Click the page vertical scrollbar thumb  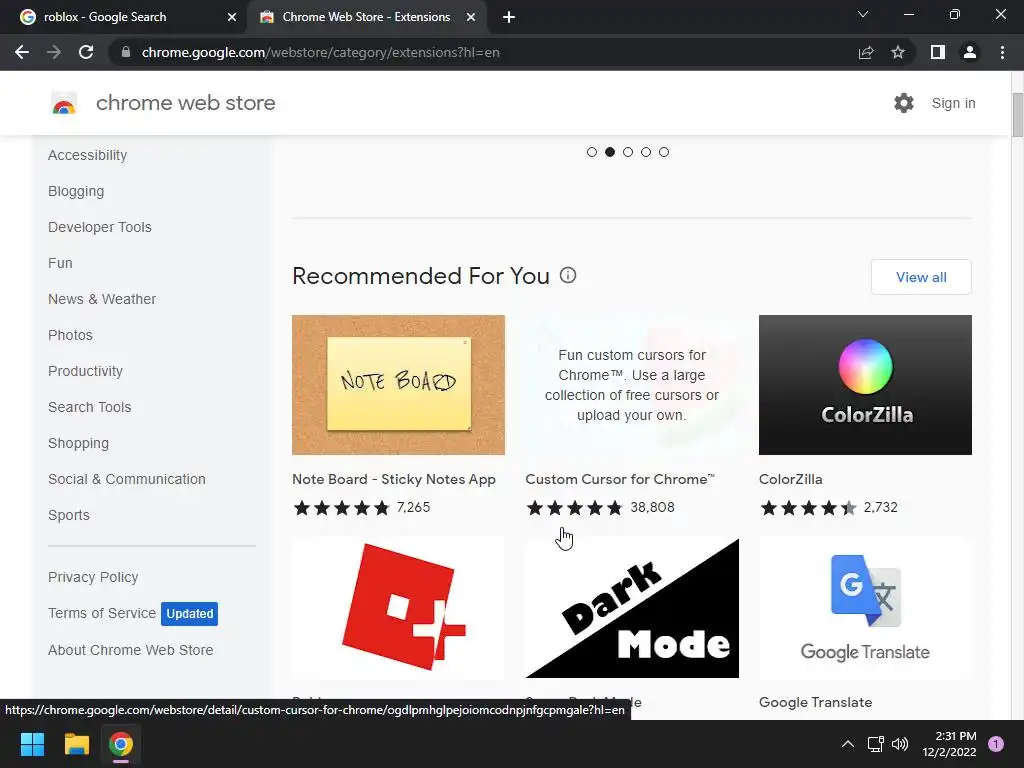coord(1017,115)
